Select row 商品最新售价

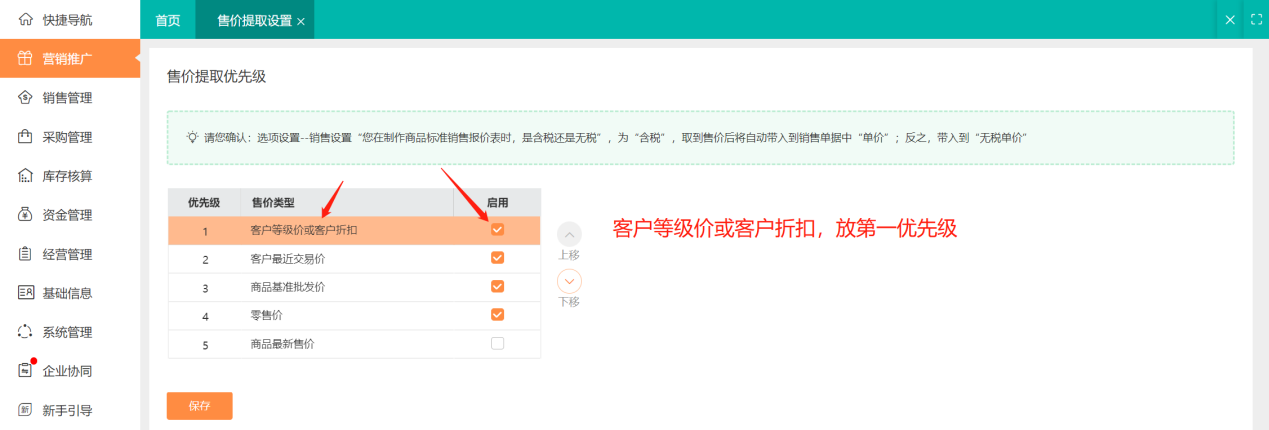(354, 344)
